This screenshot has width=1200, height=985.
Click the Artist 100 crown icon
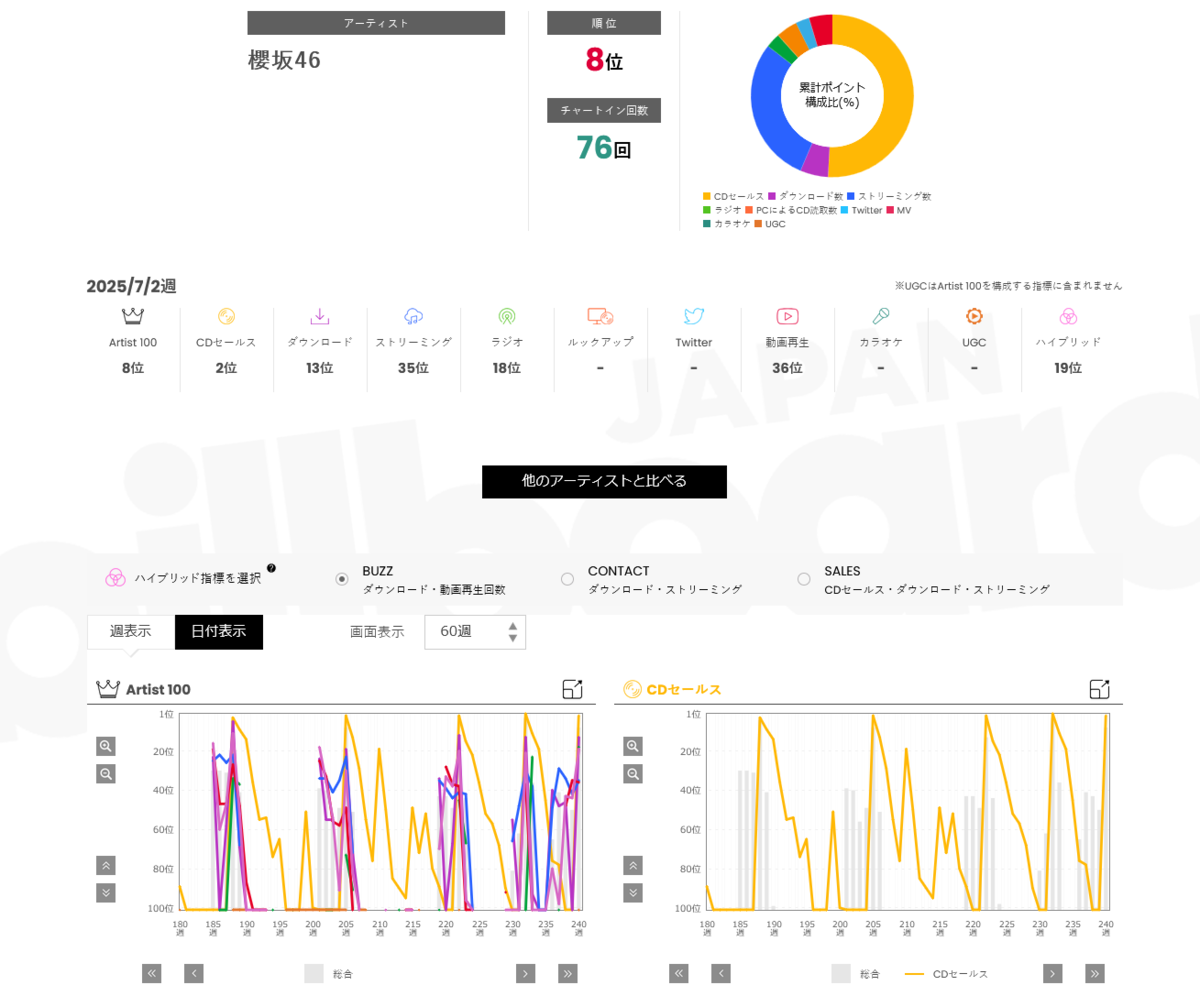133,316
